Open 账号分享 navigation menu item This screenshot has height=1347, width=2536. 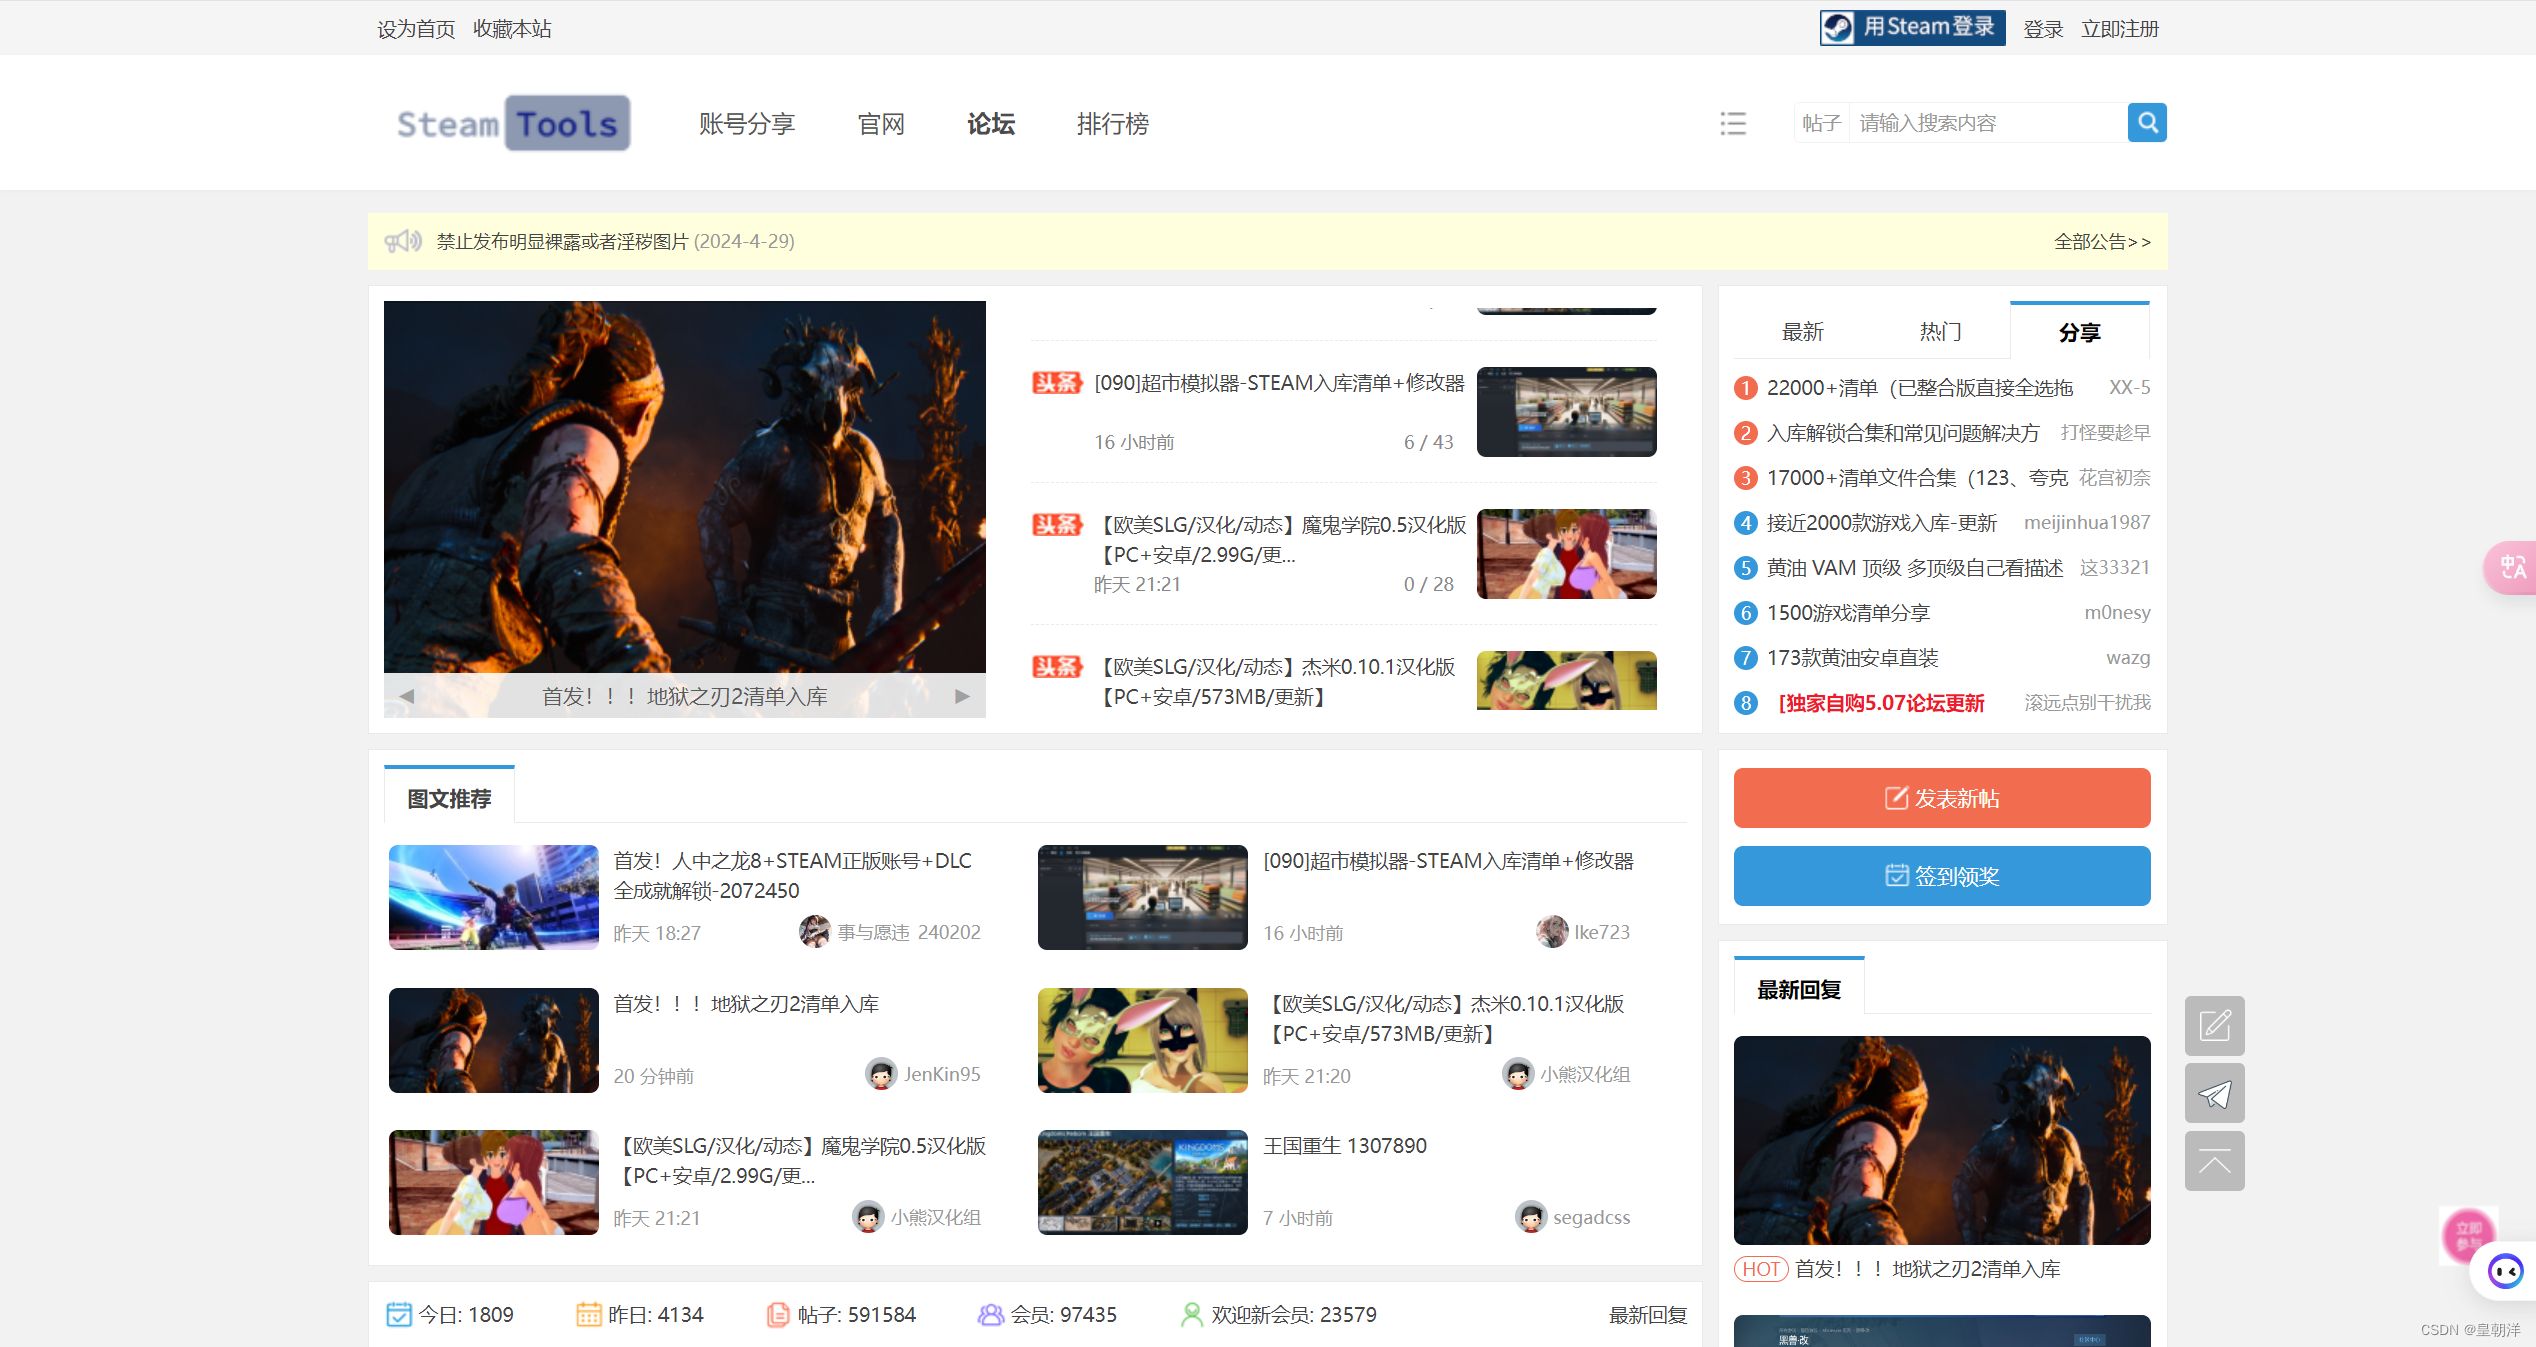746,124
